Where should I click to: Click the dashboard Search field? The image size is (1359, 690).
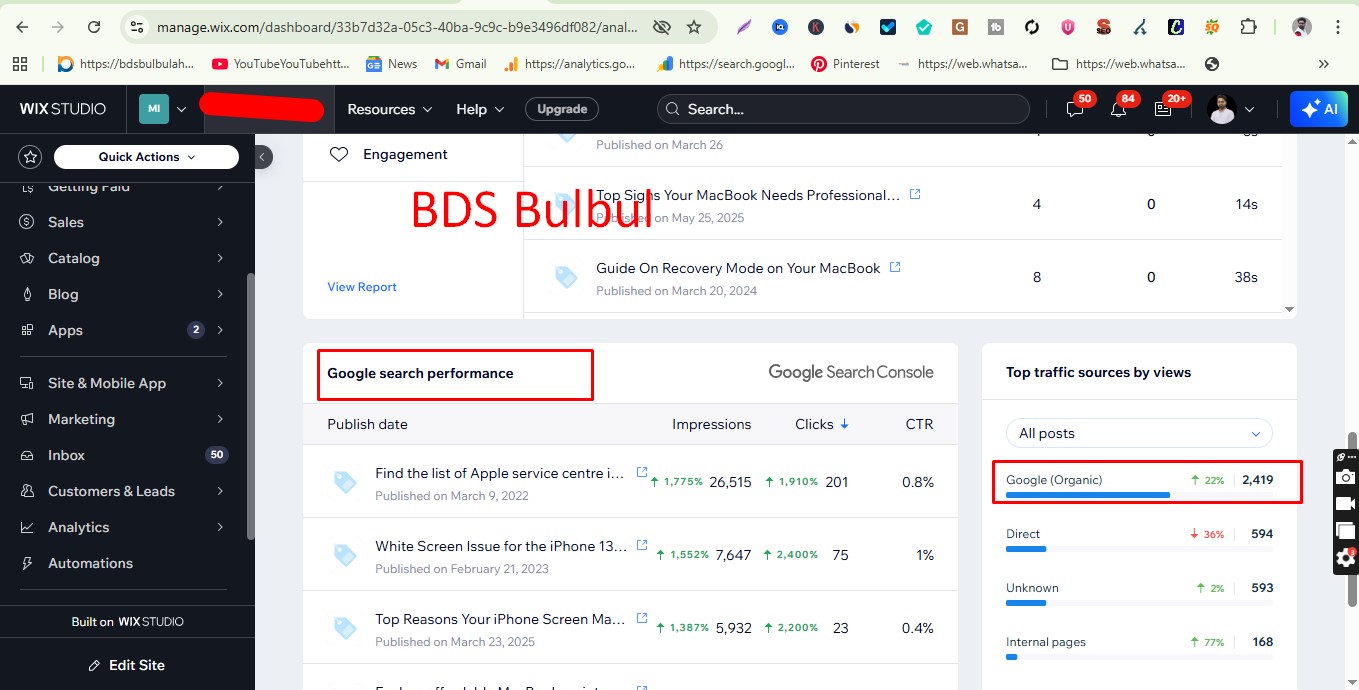coord(843,109)
